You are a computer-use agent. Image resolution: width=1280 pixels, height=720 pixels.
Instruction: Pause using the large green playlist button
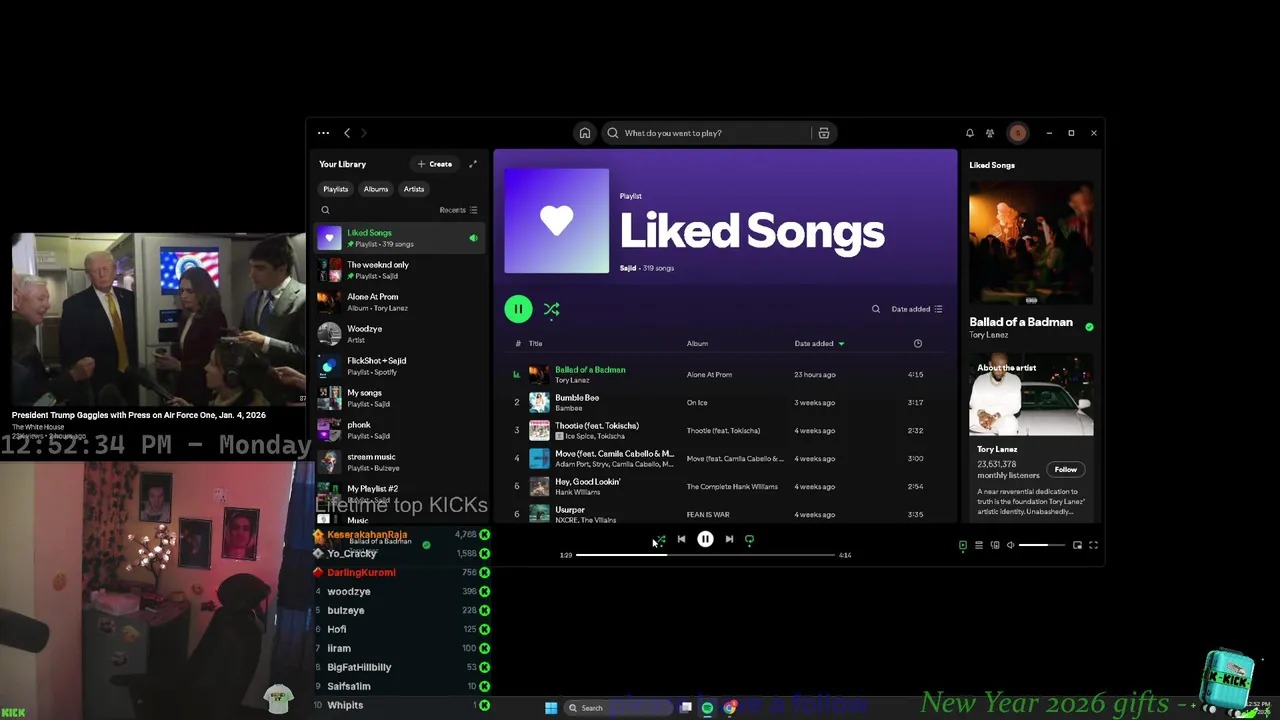coord(518,309)
